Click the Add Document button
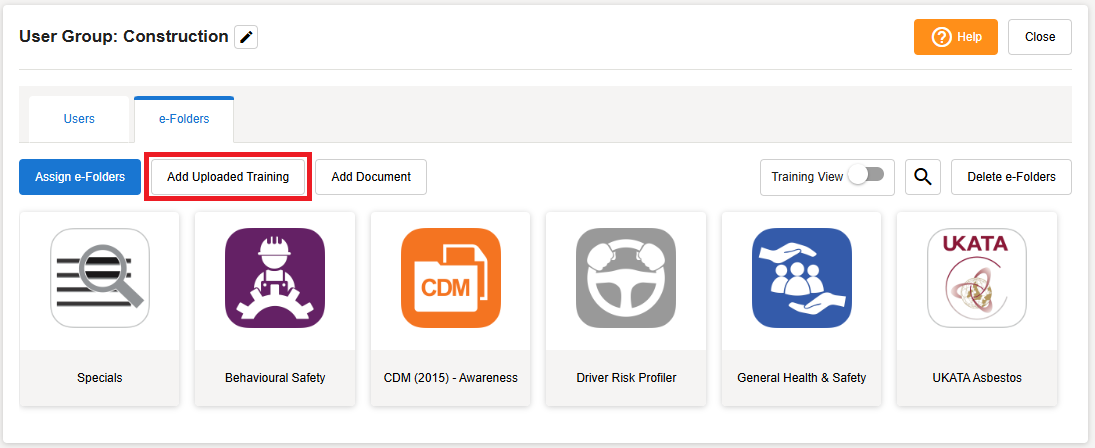The image size is (1095, 448). click(x=371, y=177)
